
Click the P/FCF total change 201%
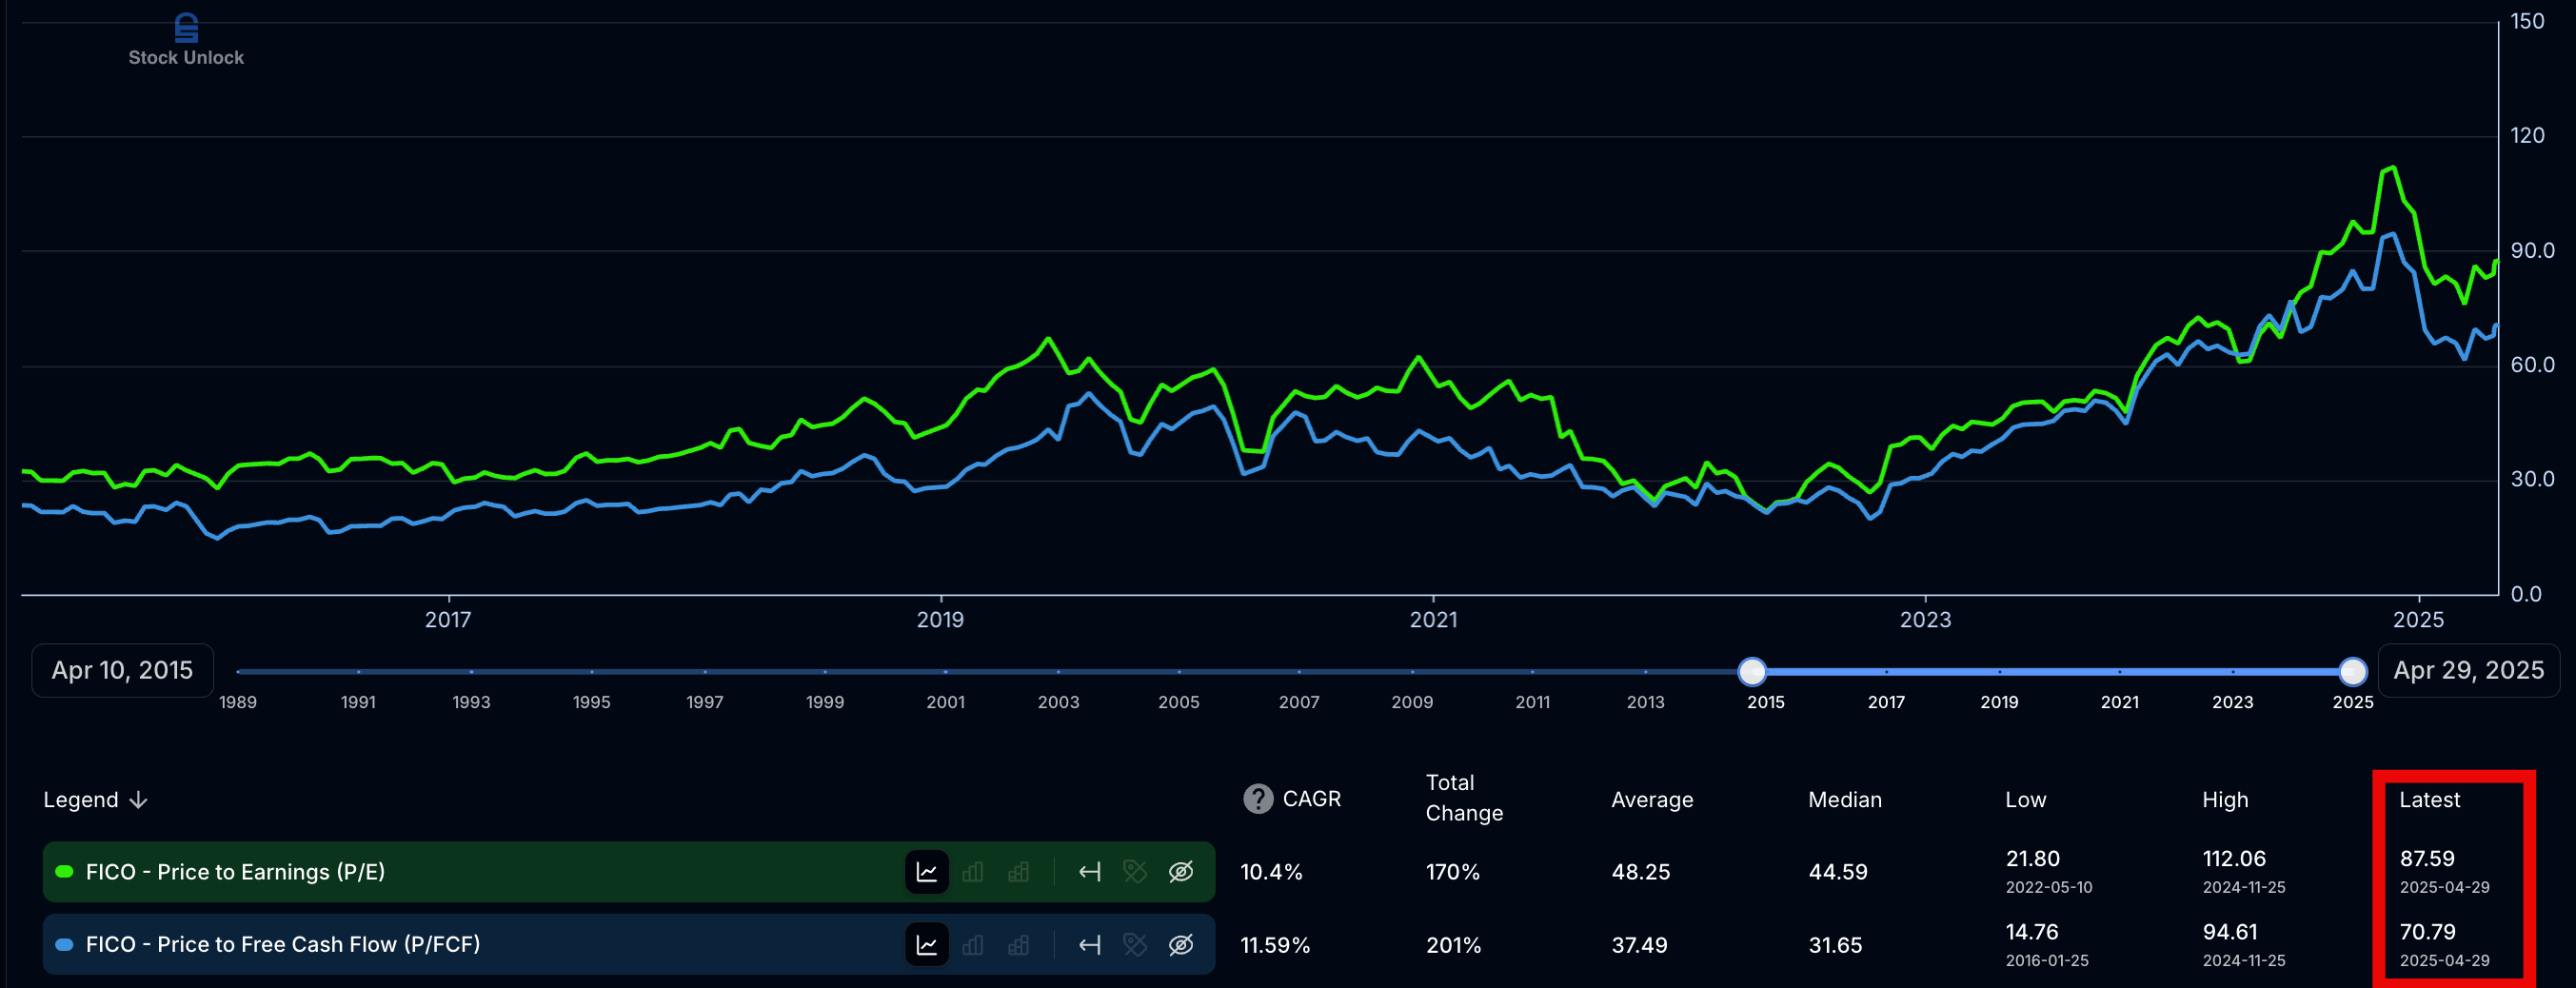(x=1453, y=945)
